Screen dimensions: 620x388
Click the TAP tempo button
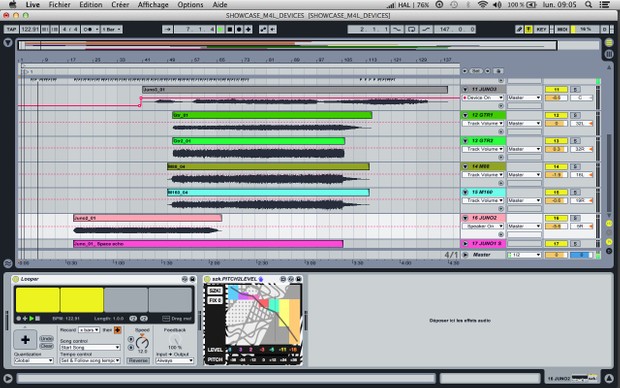coord(11,29)
